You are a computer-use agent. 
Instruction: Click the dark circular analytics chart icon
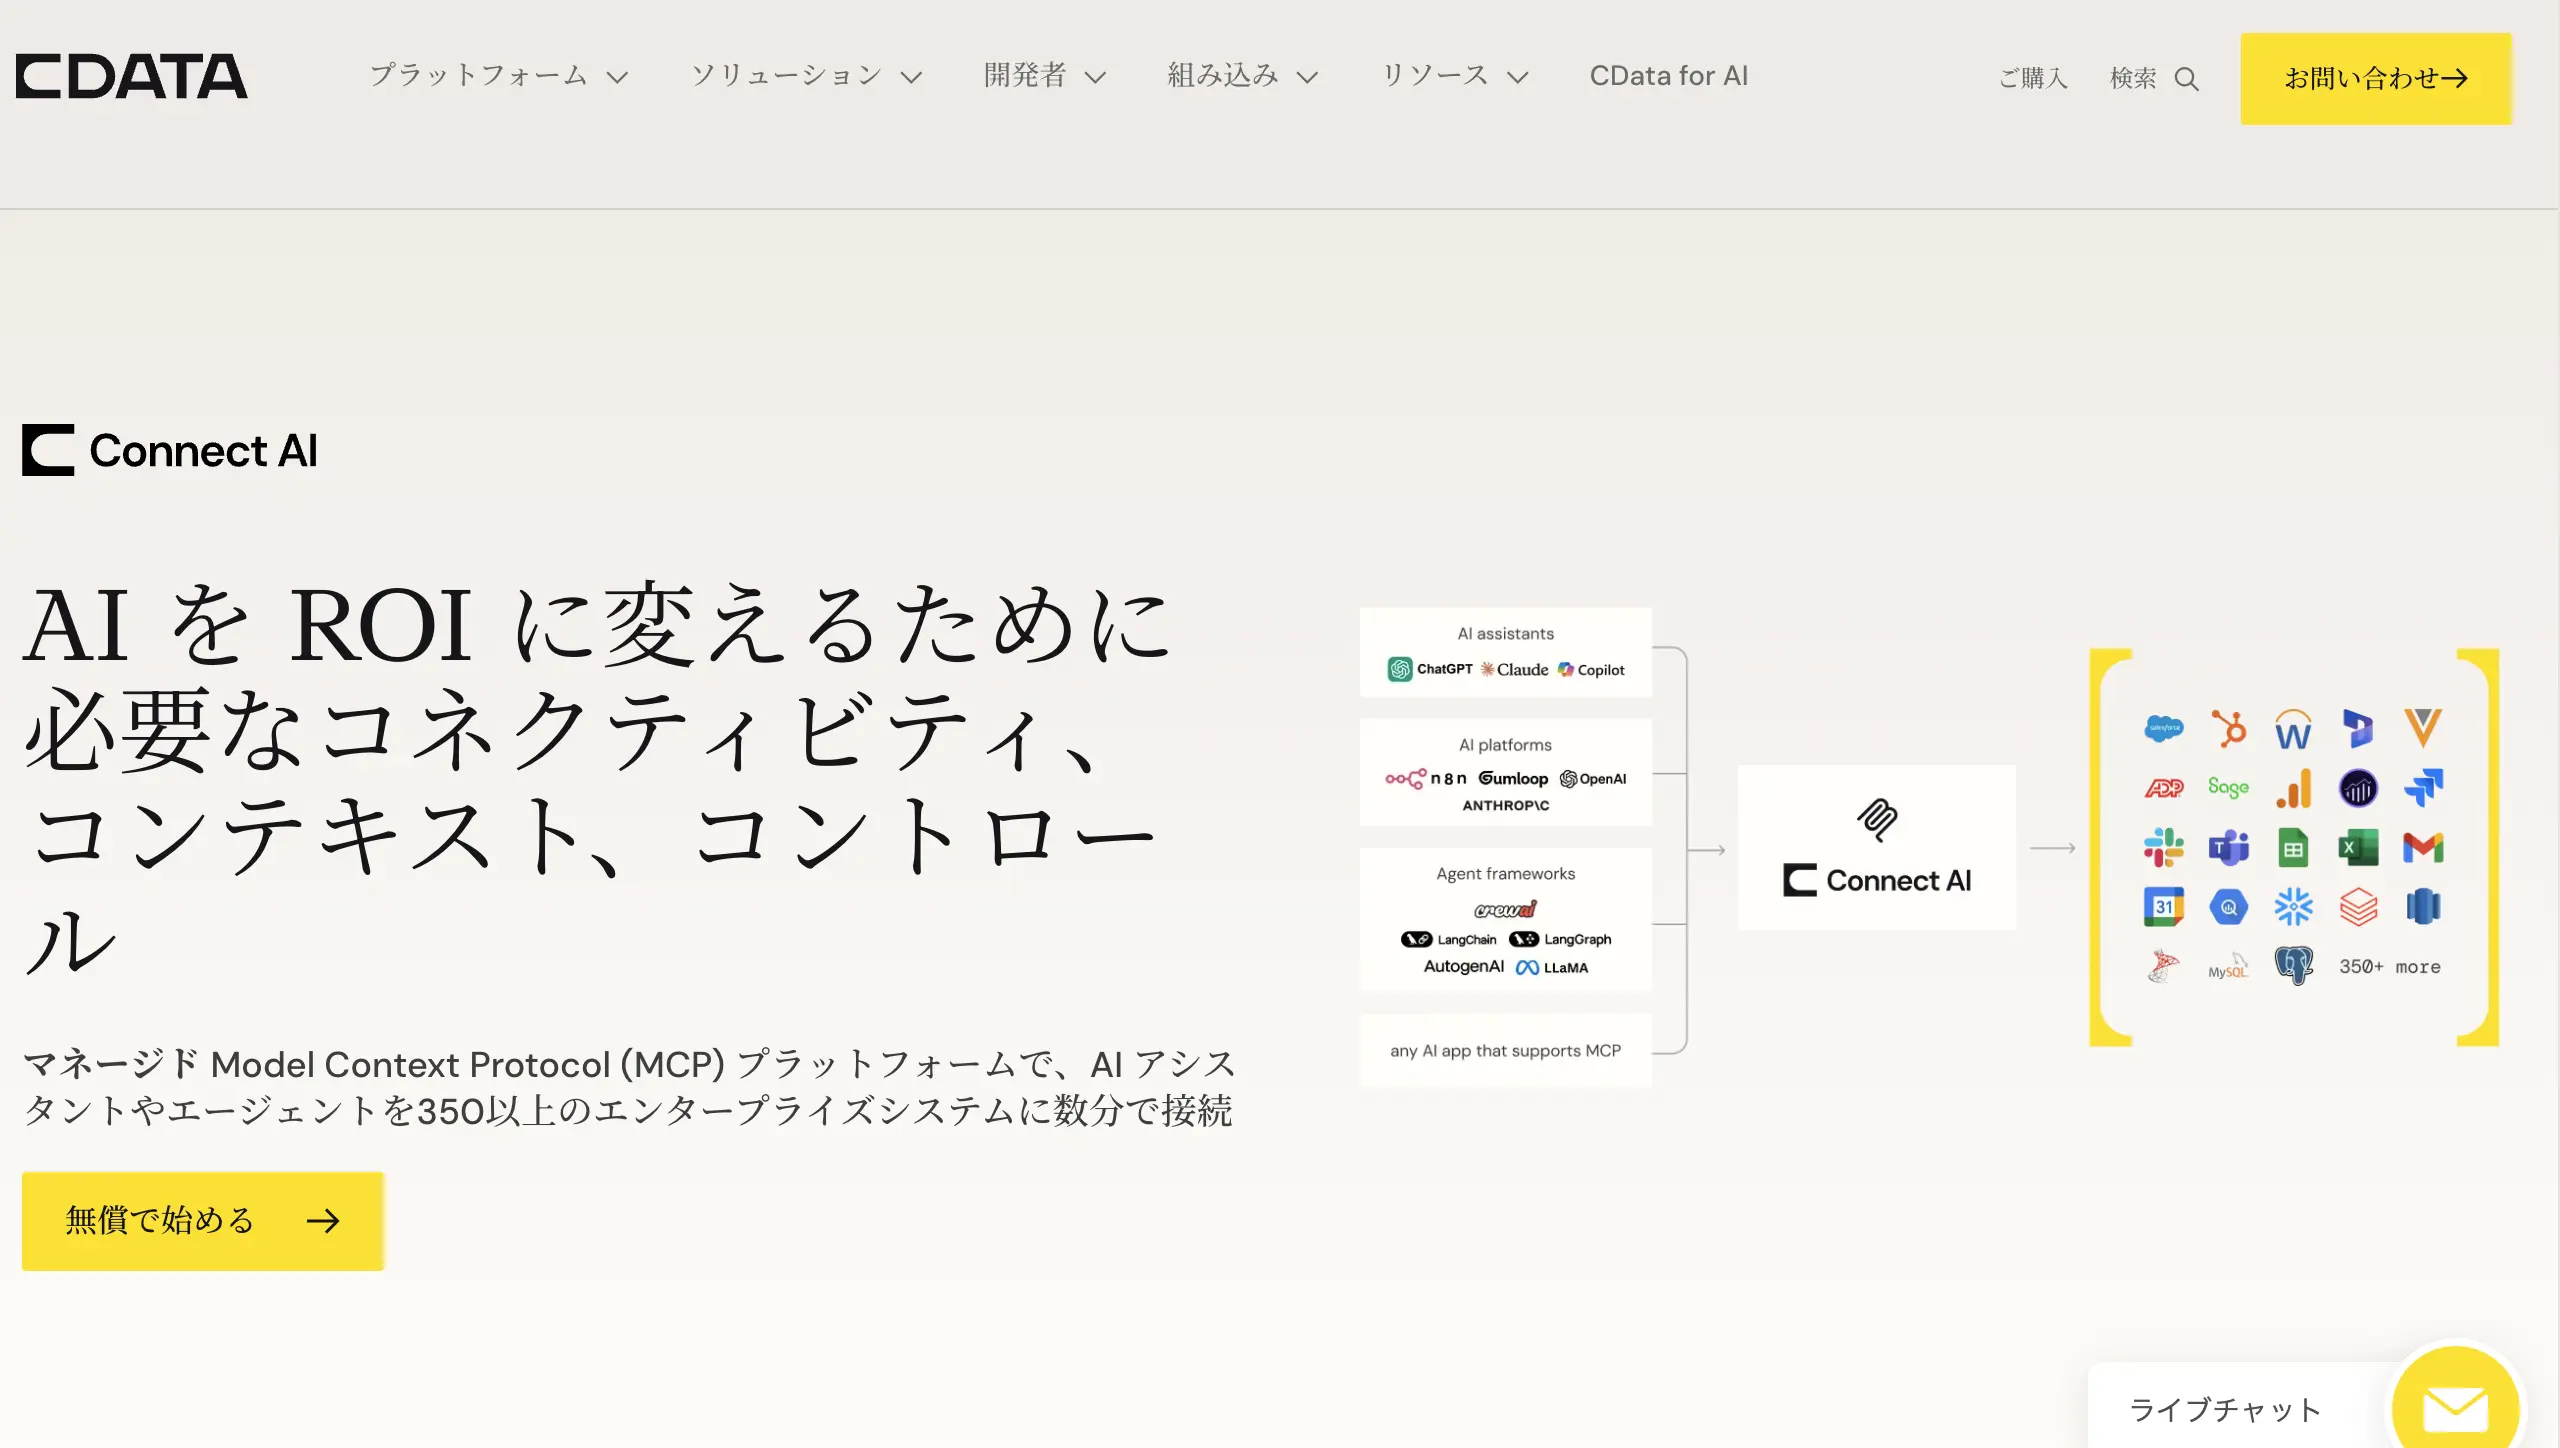(2358, 788)
